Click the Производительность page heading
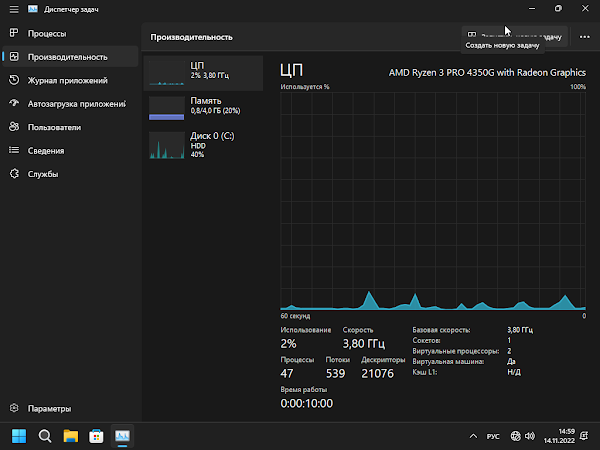This screenshot has height=450, width=600. pyautogui.click(x=191, y=37)
